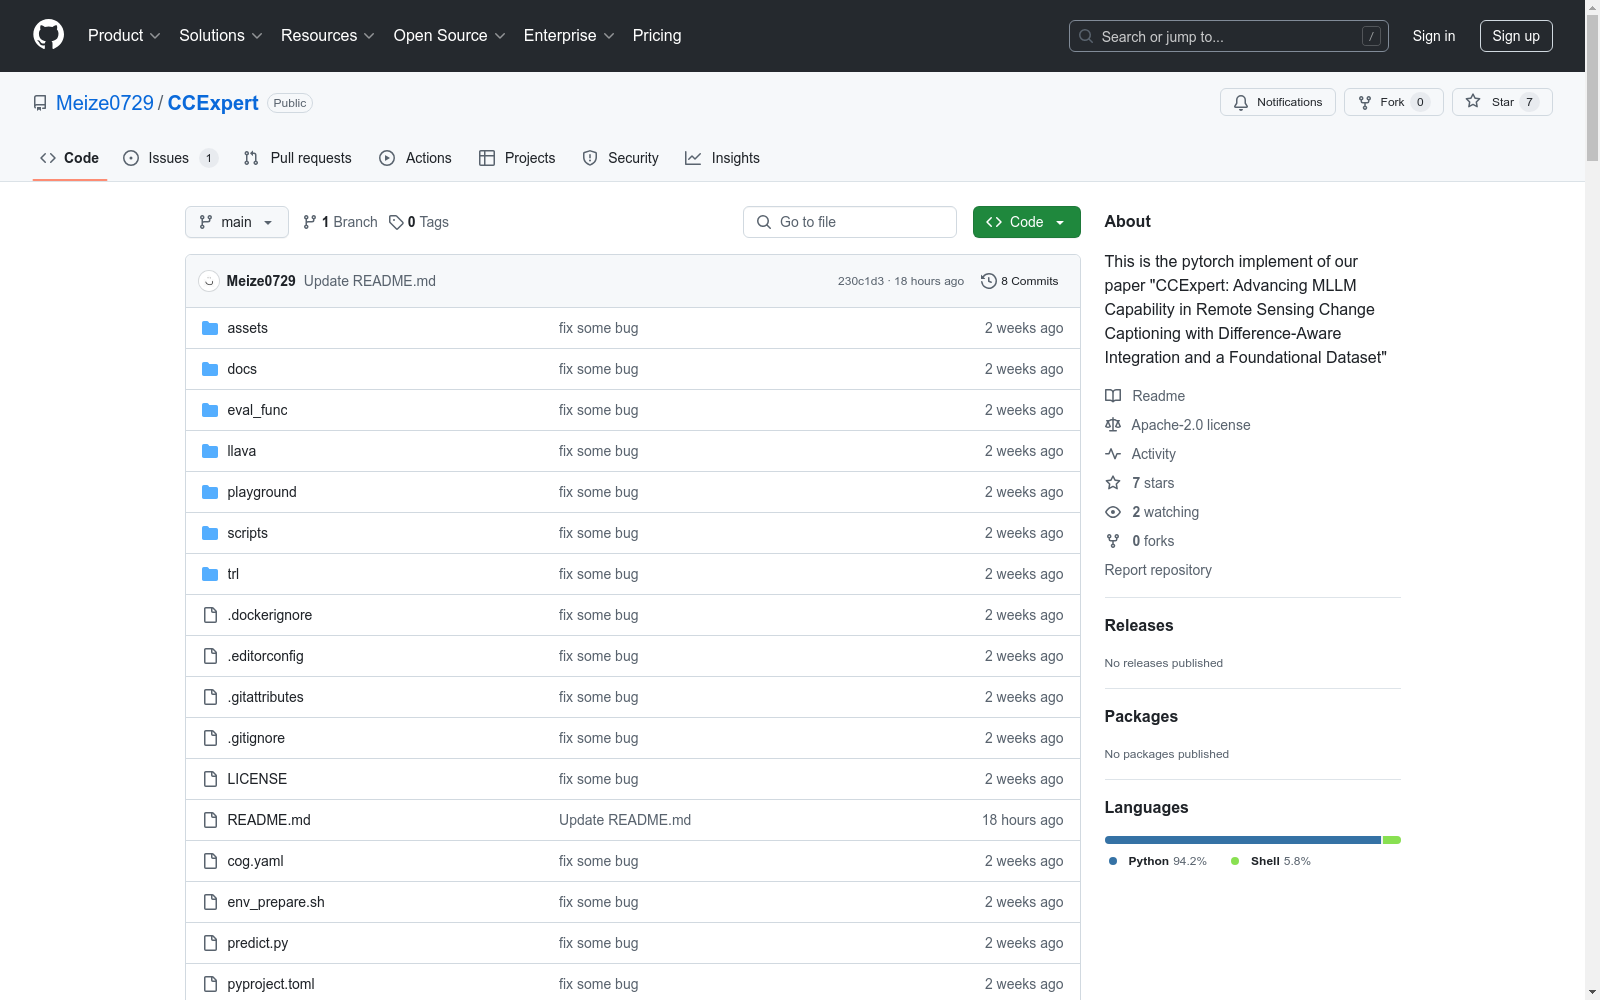Open the green Code dropdown button
This screenshot has width=1600, height=1000.
1026,222
